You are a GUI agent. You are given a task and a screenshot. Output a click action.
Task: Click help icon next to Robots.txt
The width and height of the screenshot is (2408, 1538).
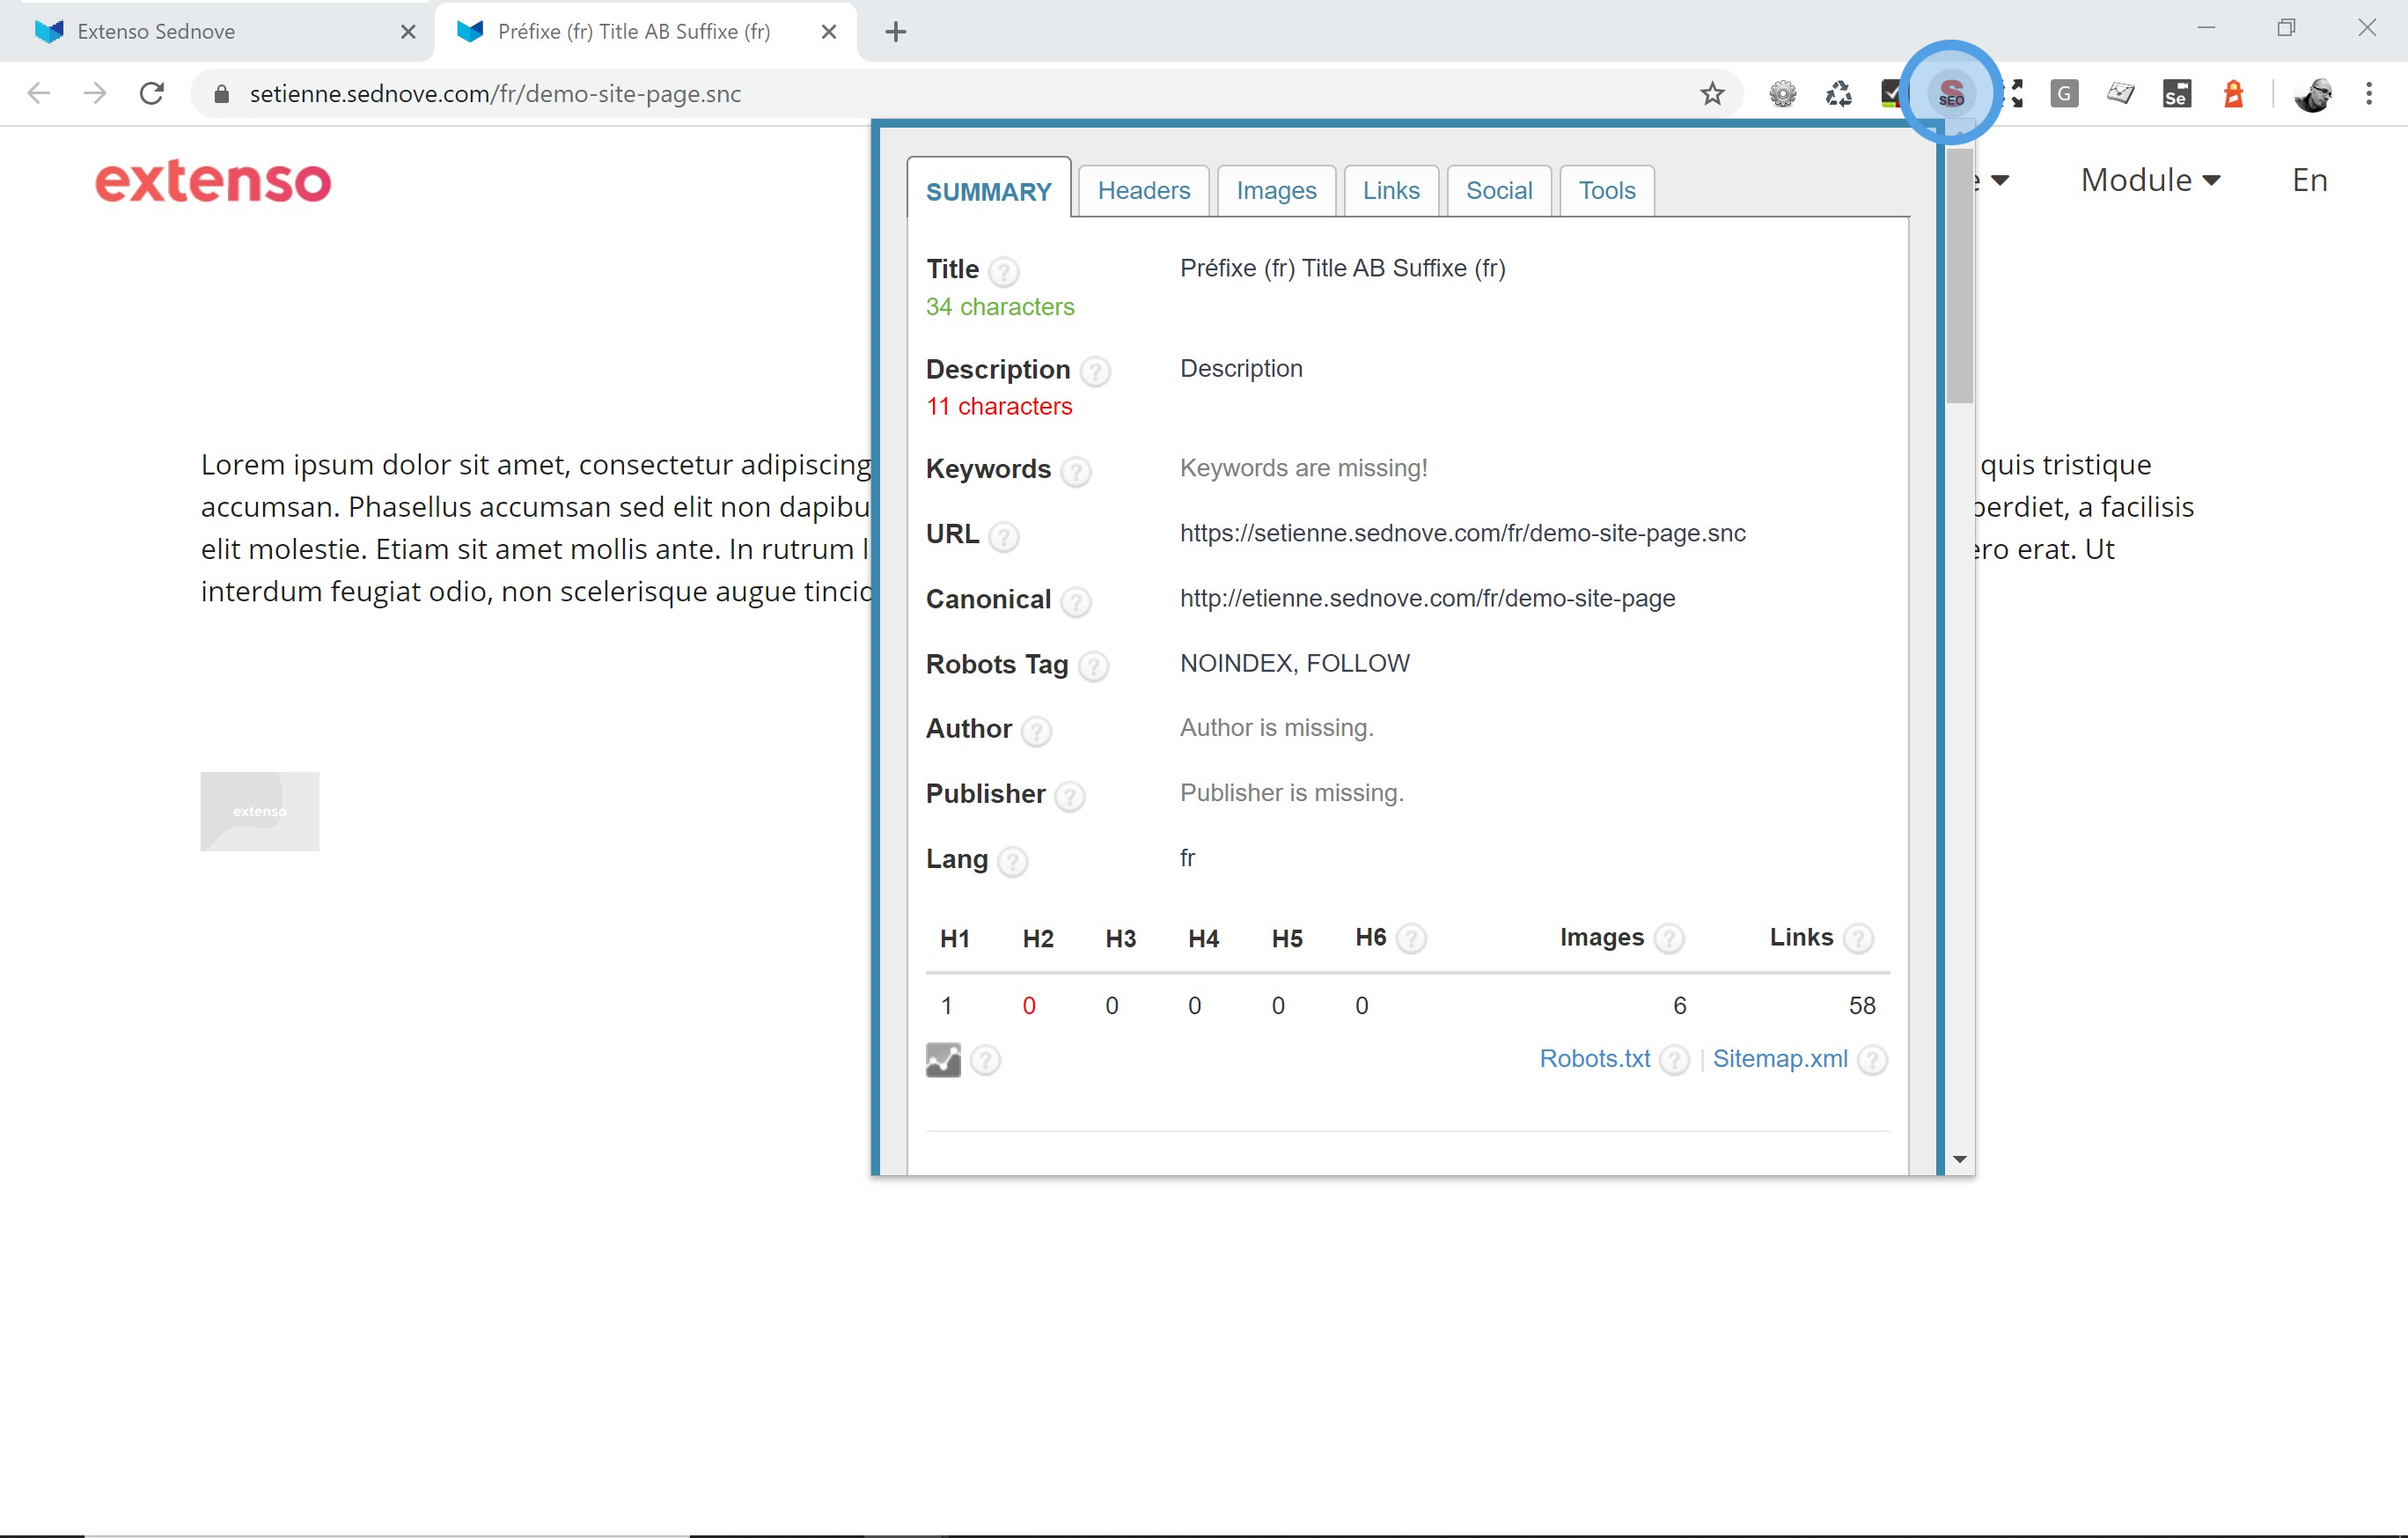pyautogui.click(x=1674, y=1060)
